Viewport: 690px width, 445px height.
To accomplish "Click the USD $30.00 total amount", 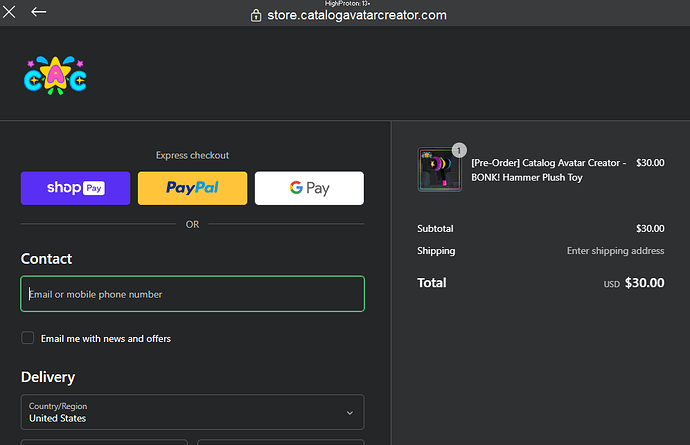I will (634, 283).
